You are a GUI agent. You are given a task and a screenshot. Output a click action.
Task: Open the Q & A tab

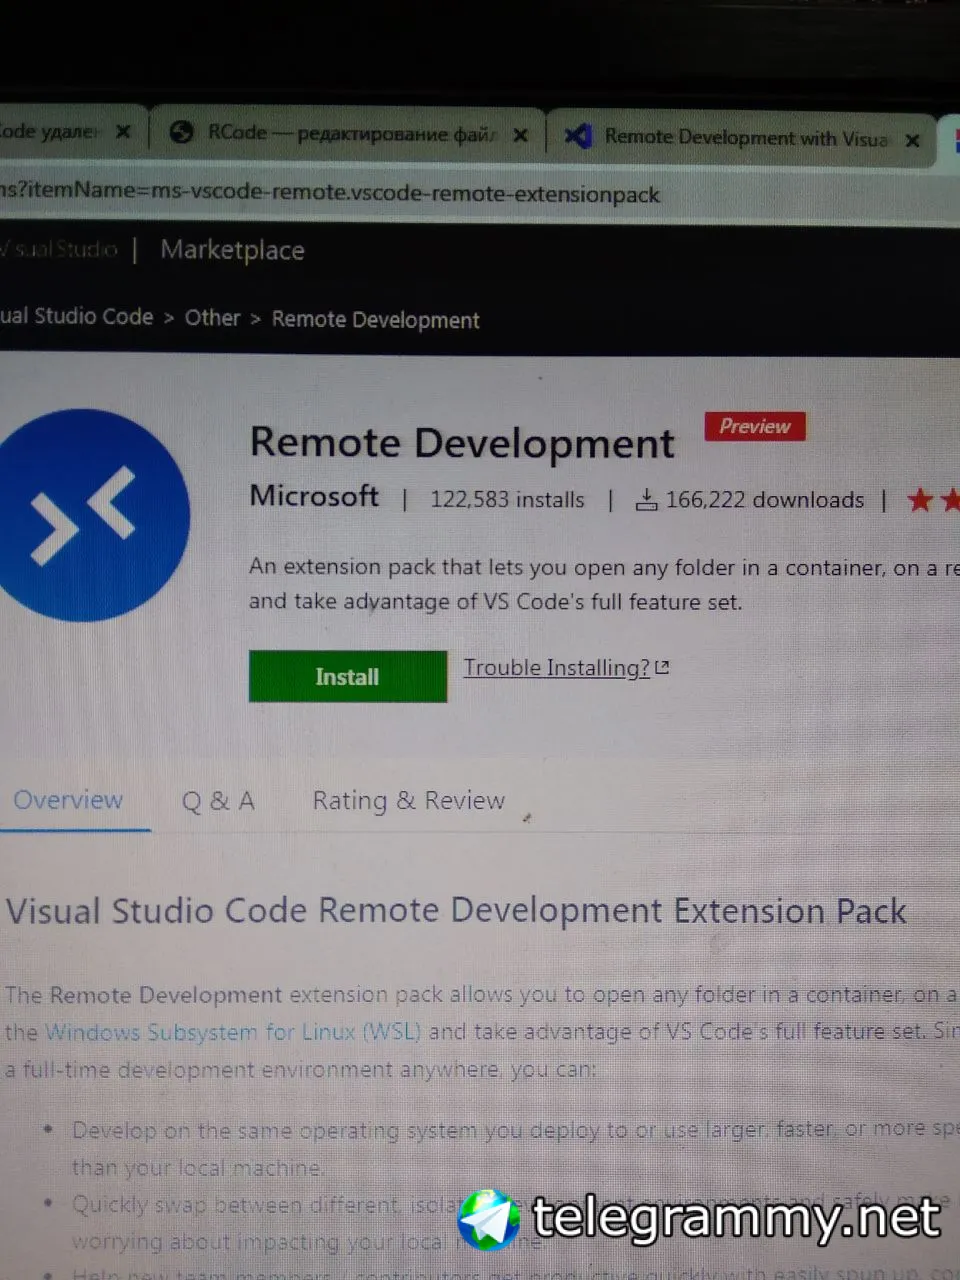tap(218, 801)
